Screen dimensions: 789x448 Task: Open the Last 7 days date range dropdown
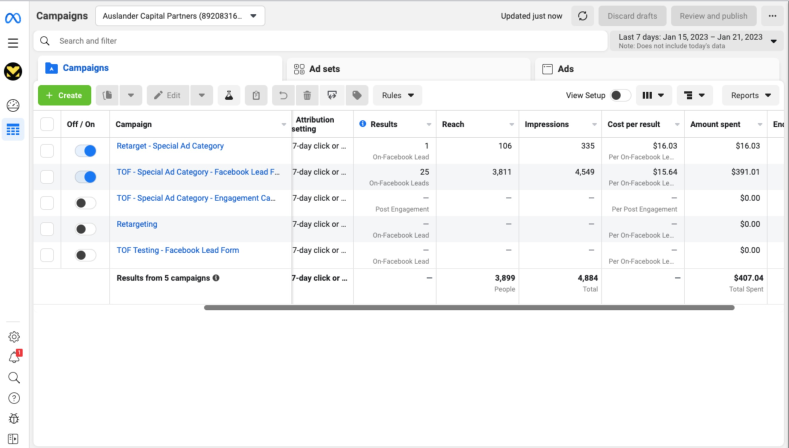(x=696, y=41)
